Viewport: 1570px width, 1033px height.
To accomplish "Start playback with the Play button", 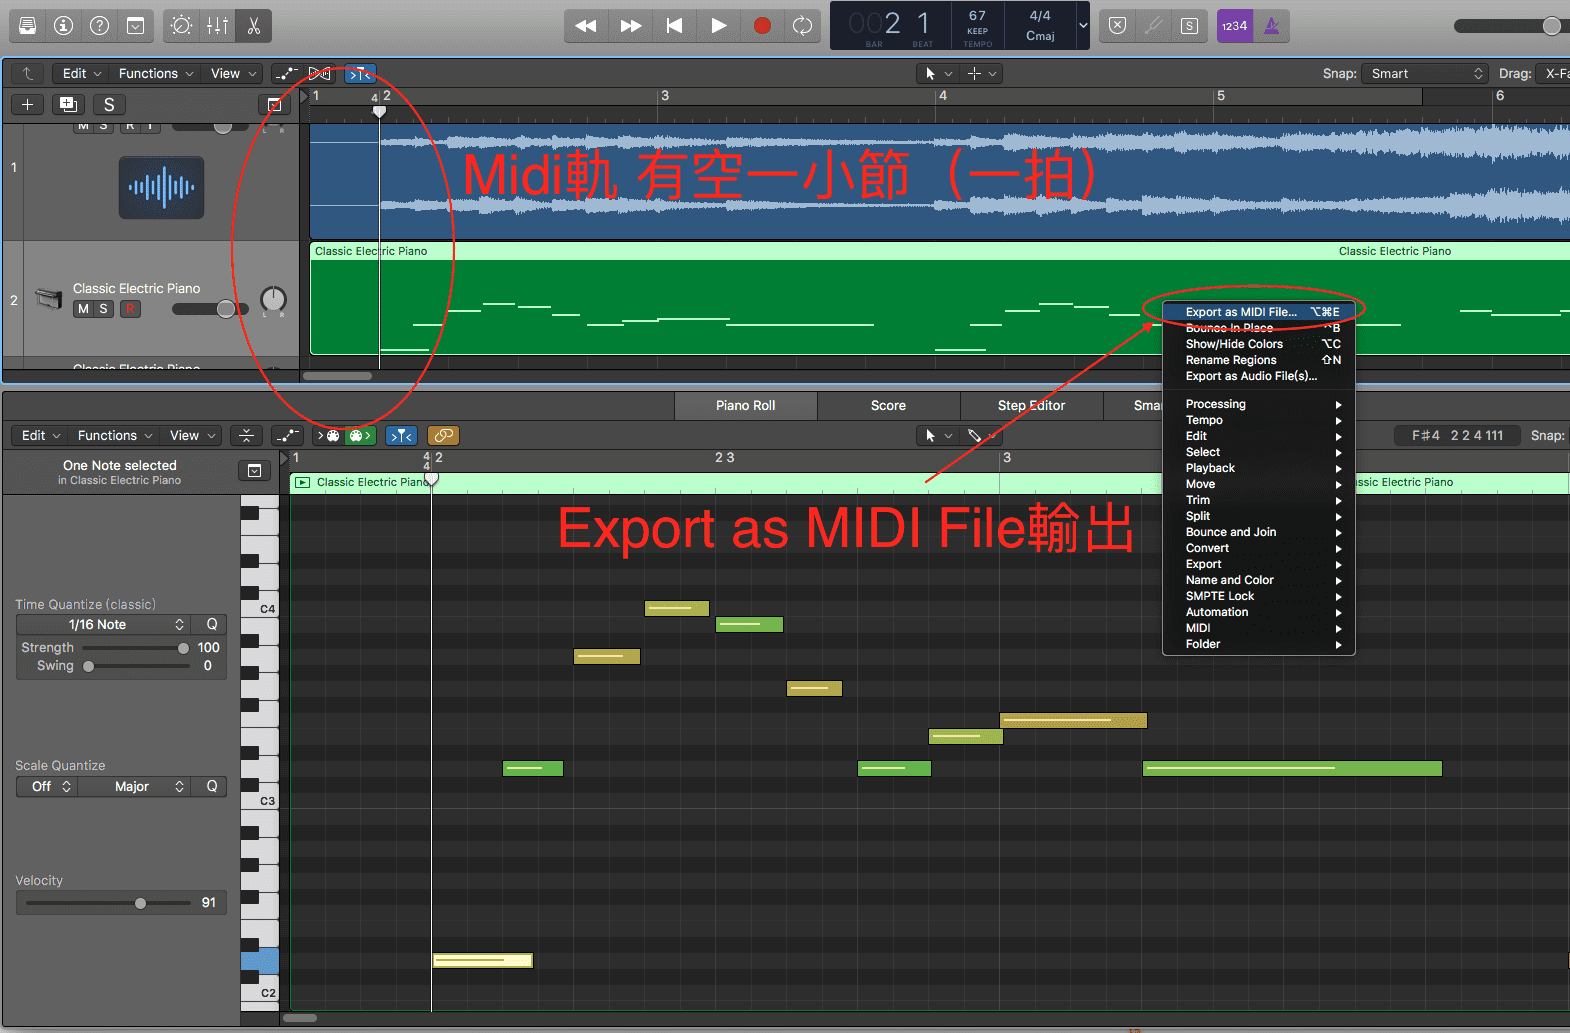I will (x=718, y=26).
